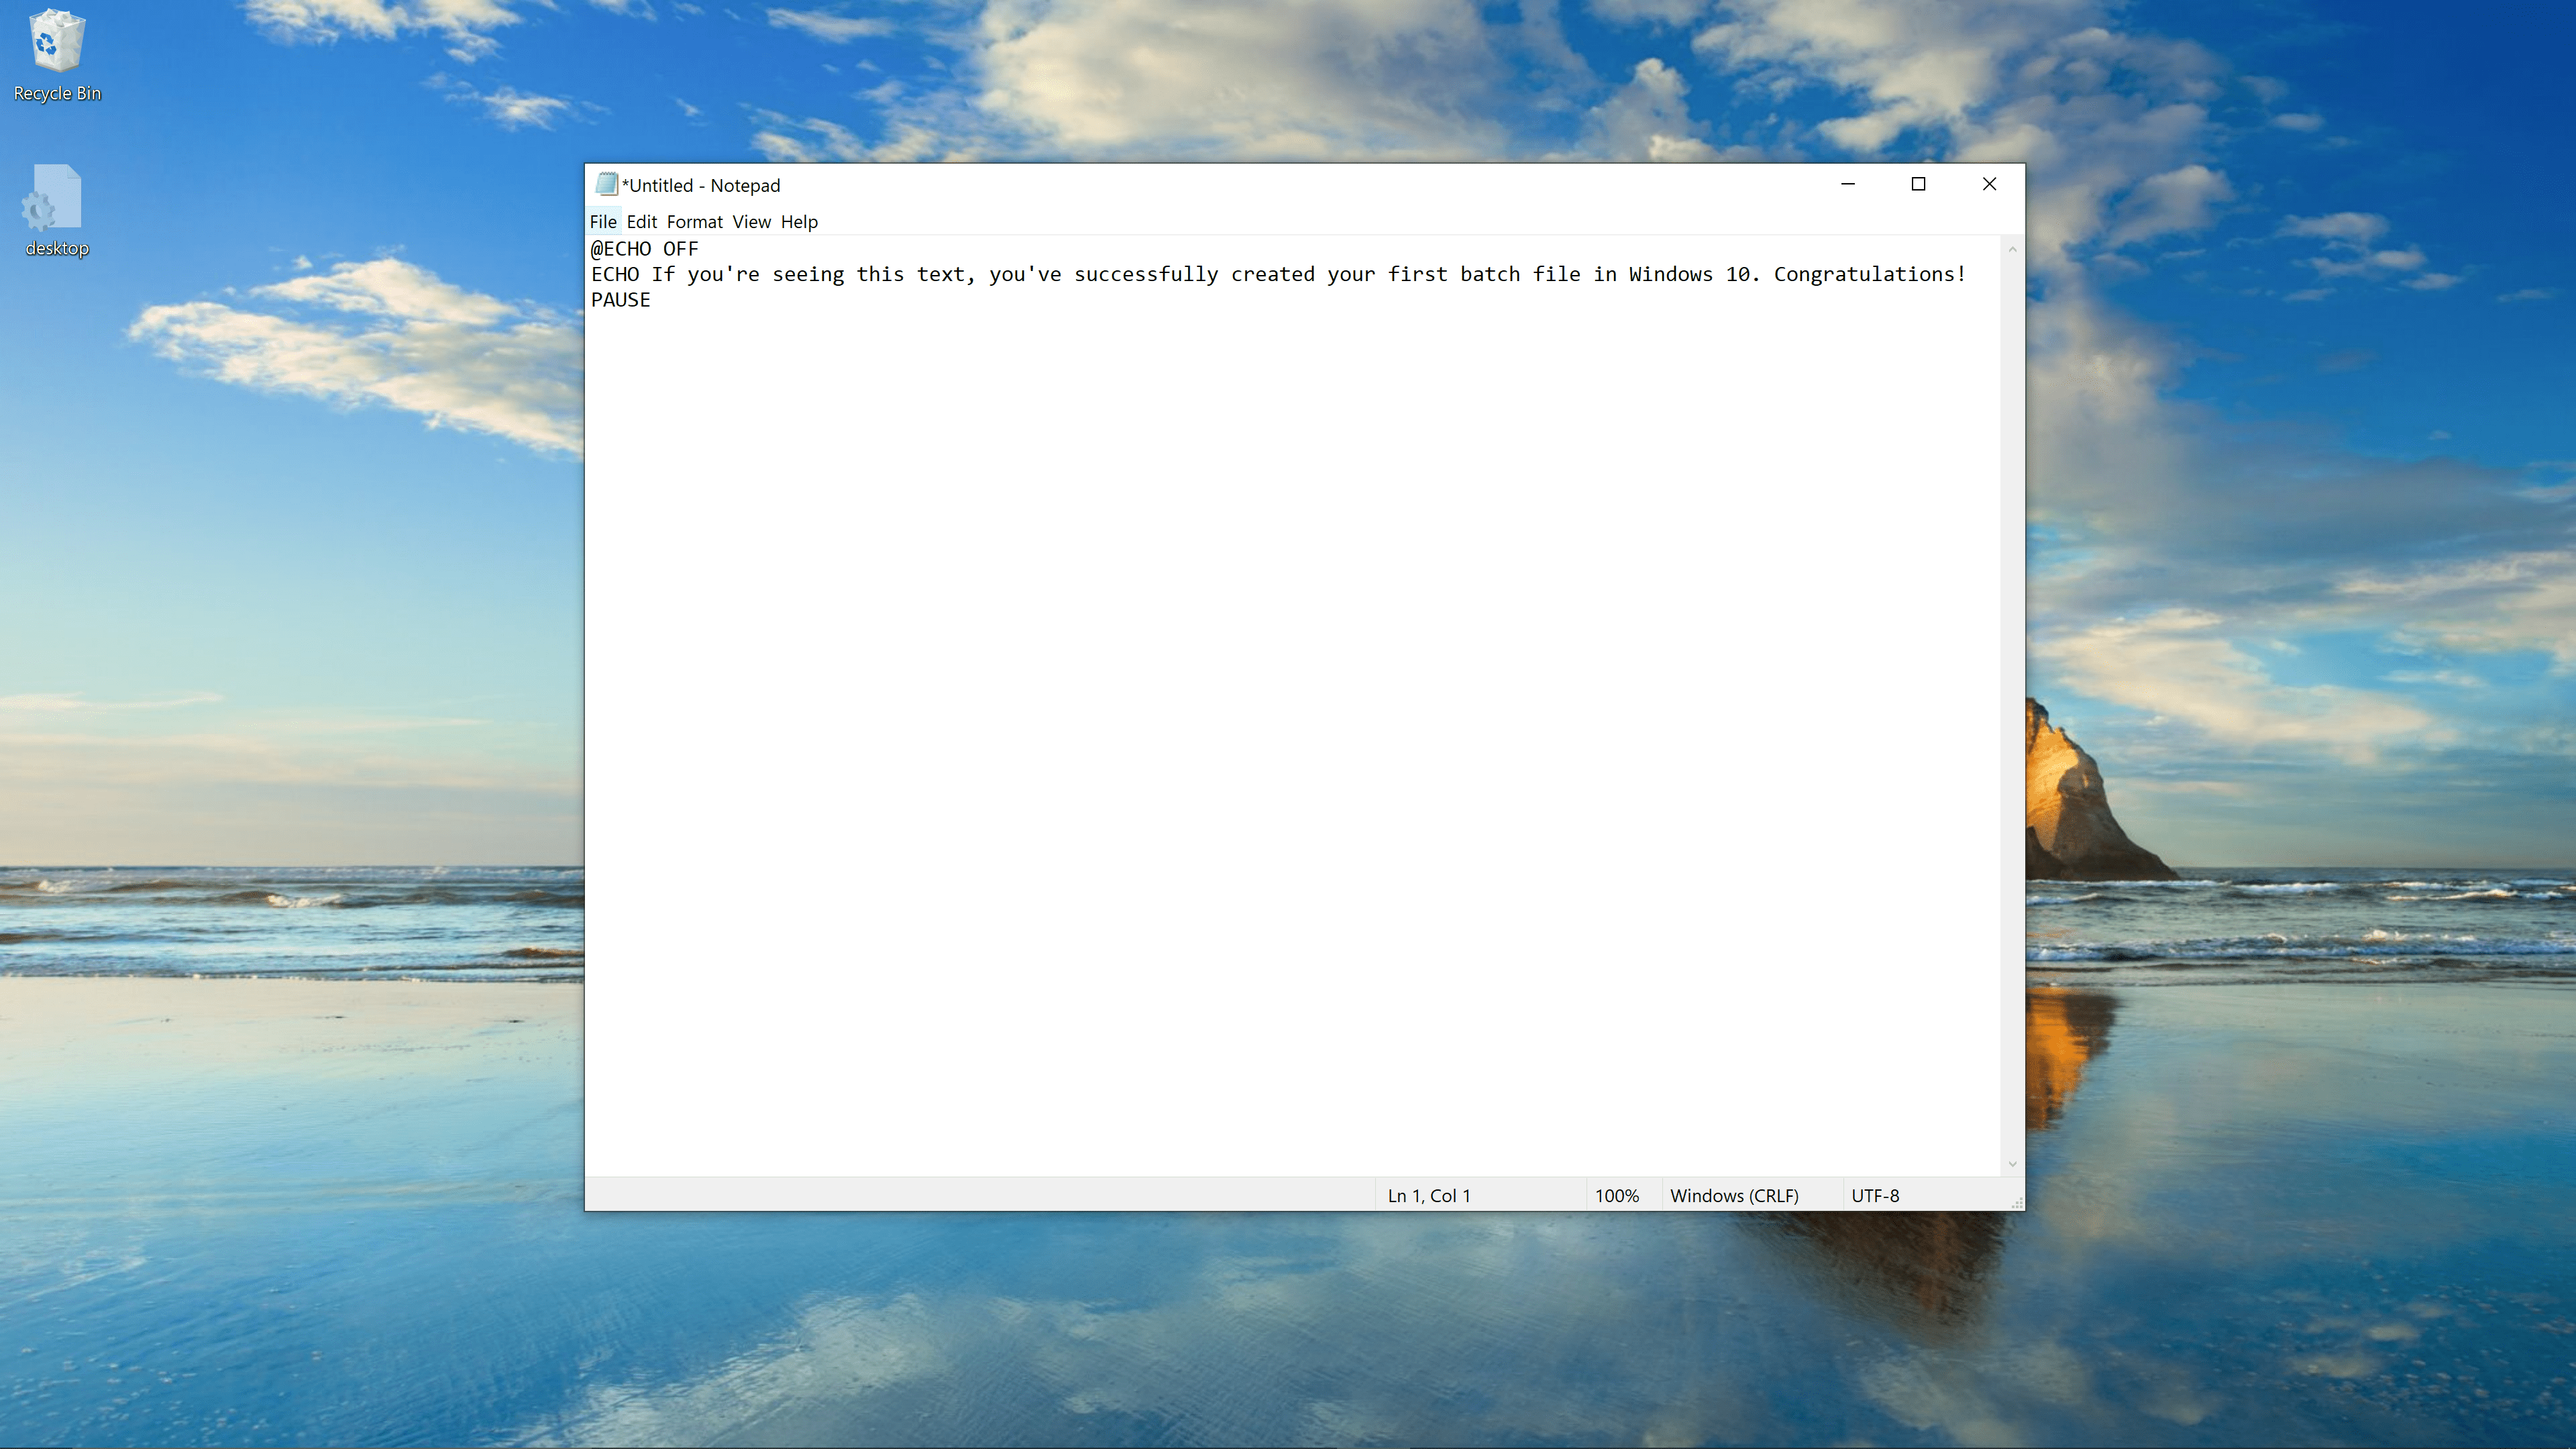Click the Edit menu item

pos(641,221)
